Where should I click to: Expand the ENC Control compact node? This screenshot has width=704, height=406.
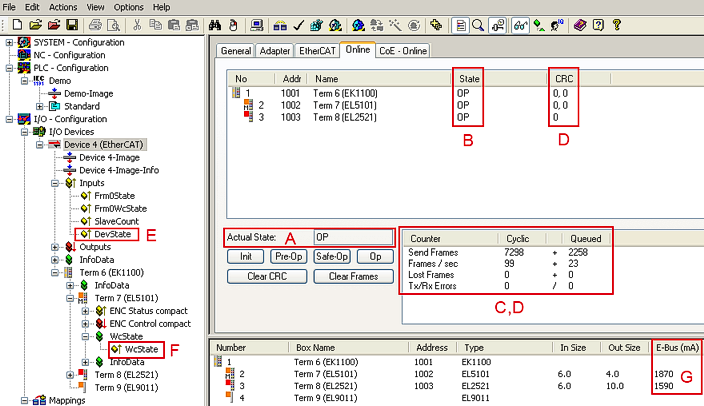pos(85,324)
